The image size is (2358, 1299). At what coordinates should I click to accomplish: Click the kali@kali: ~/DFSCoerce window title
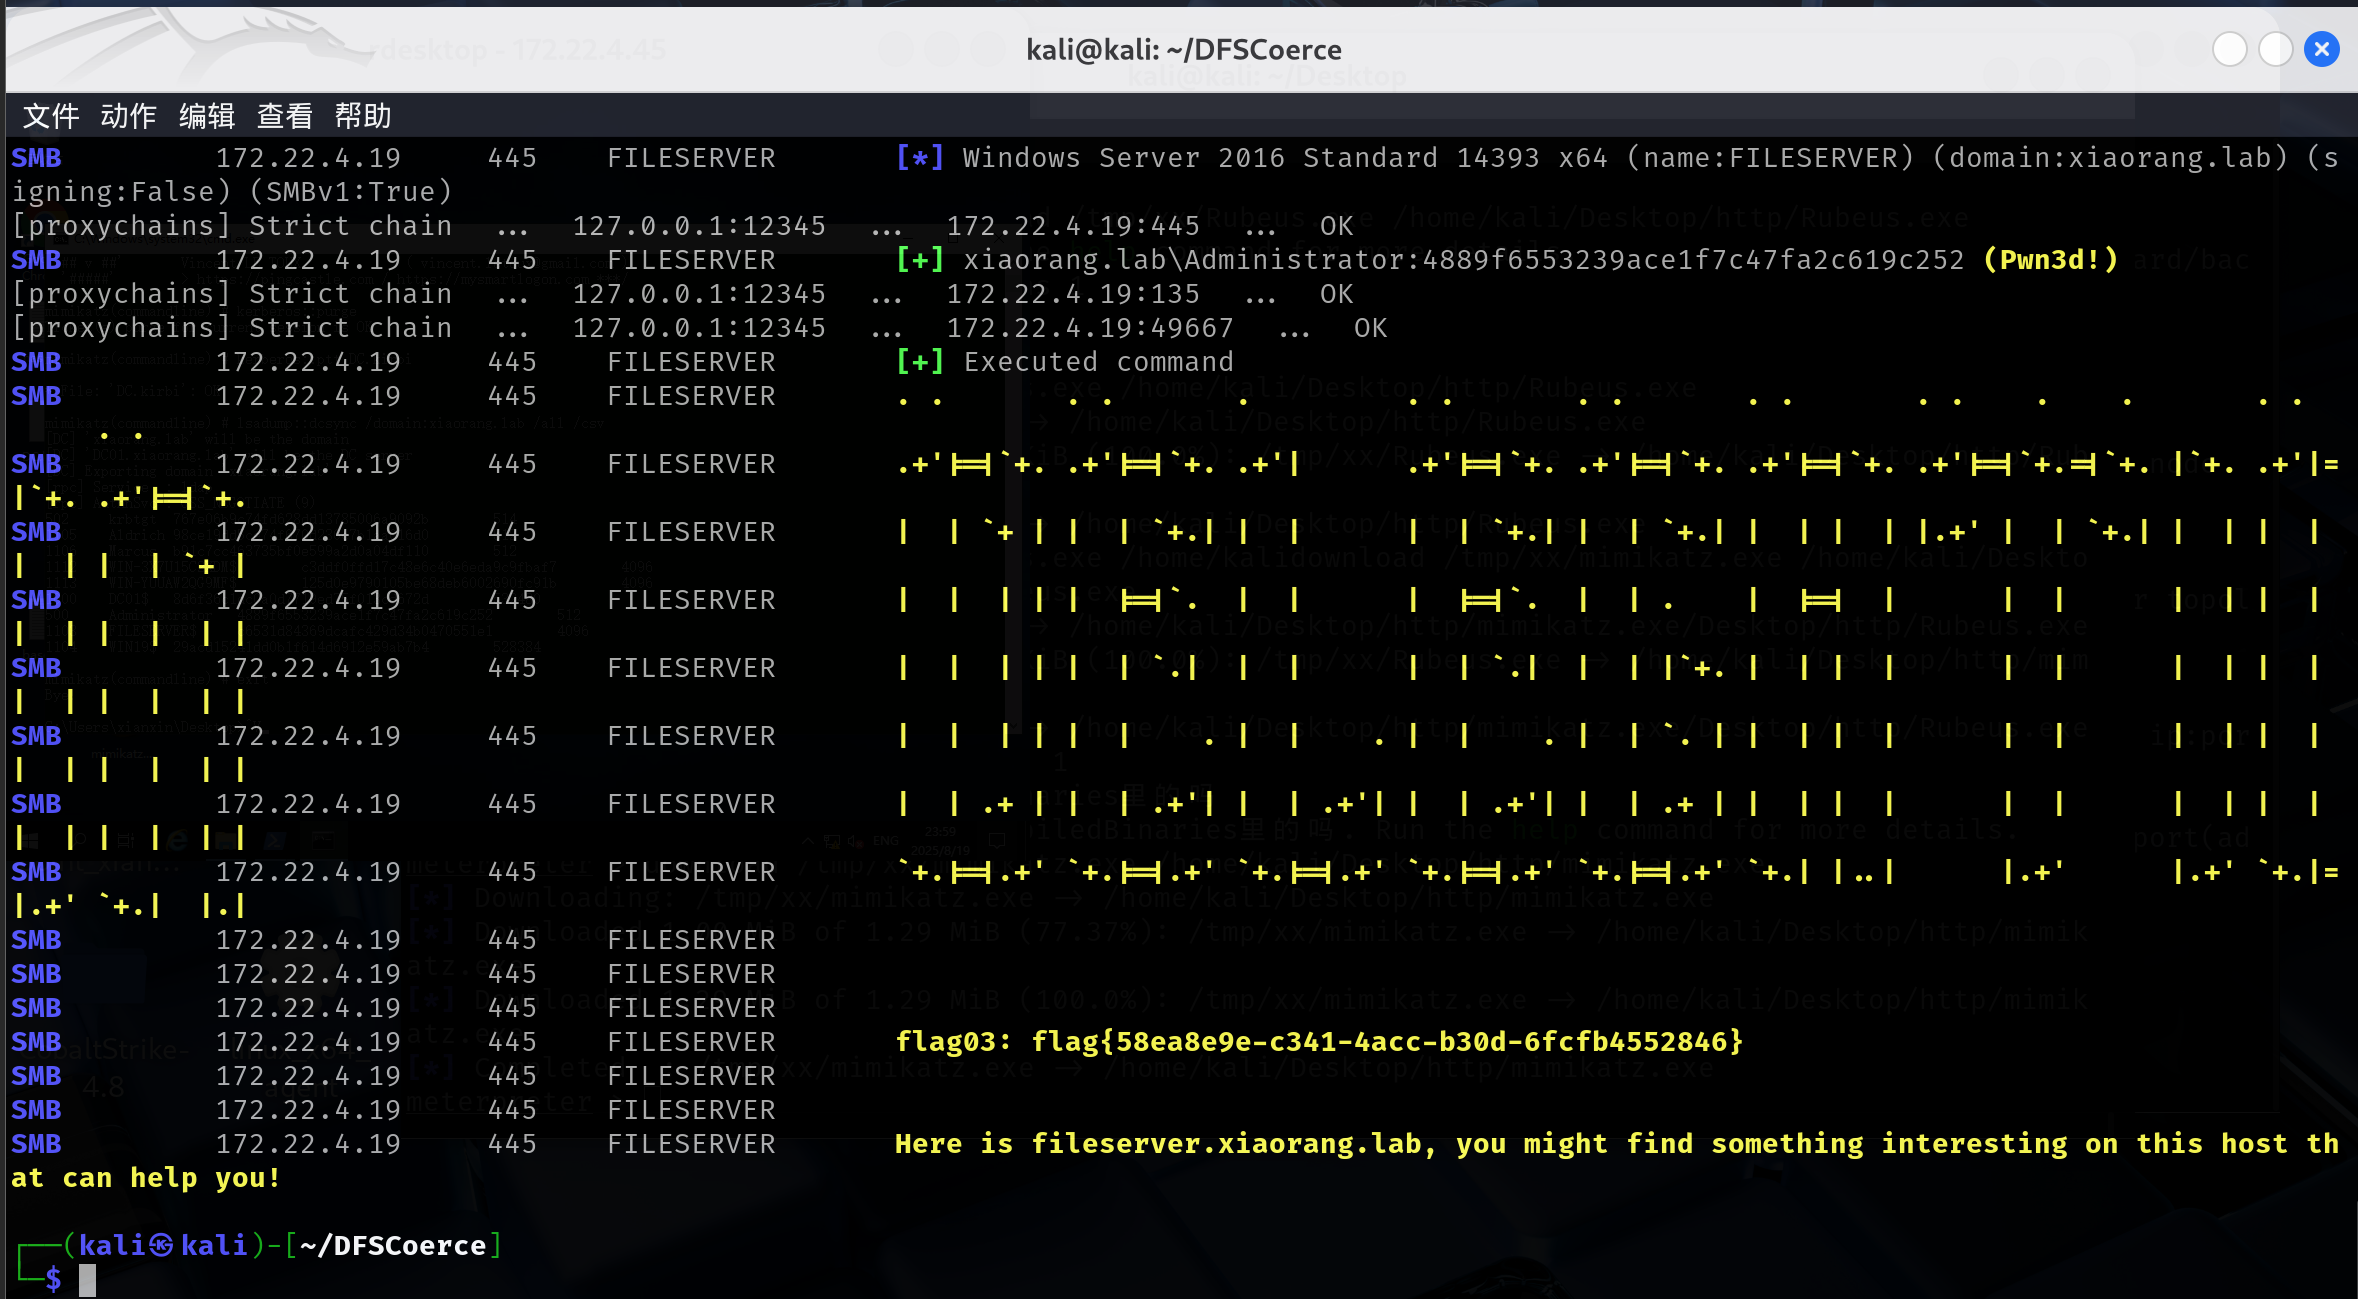point(1183,49)
